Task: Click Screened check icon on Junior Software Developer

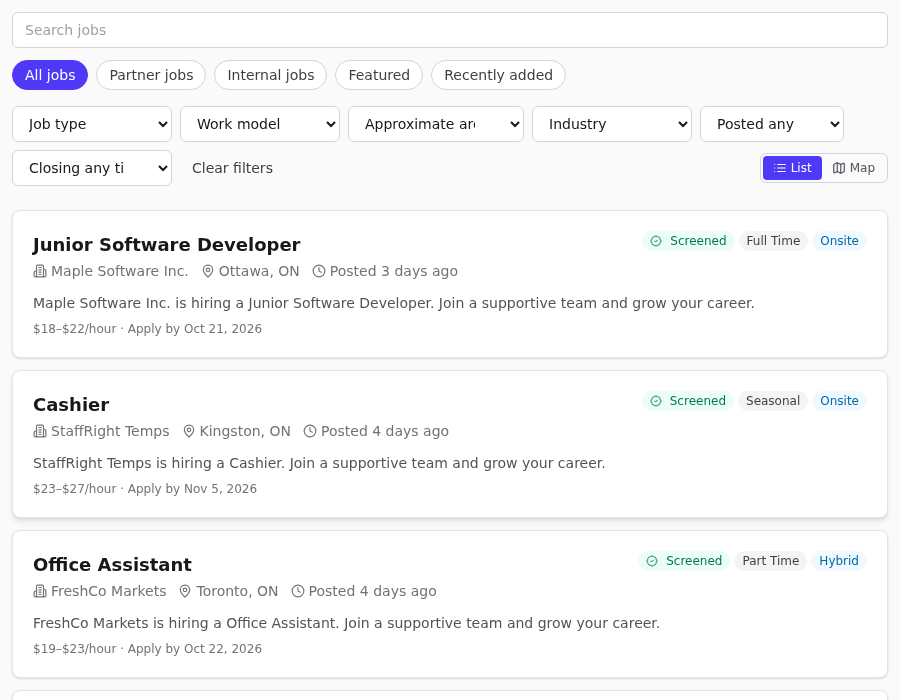Action: [x=656, y=241]
